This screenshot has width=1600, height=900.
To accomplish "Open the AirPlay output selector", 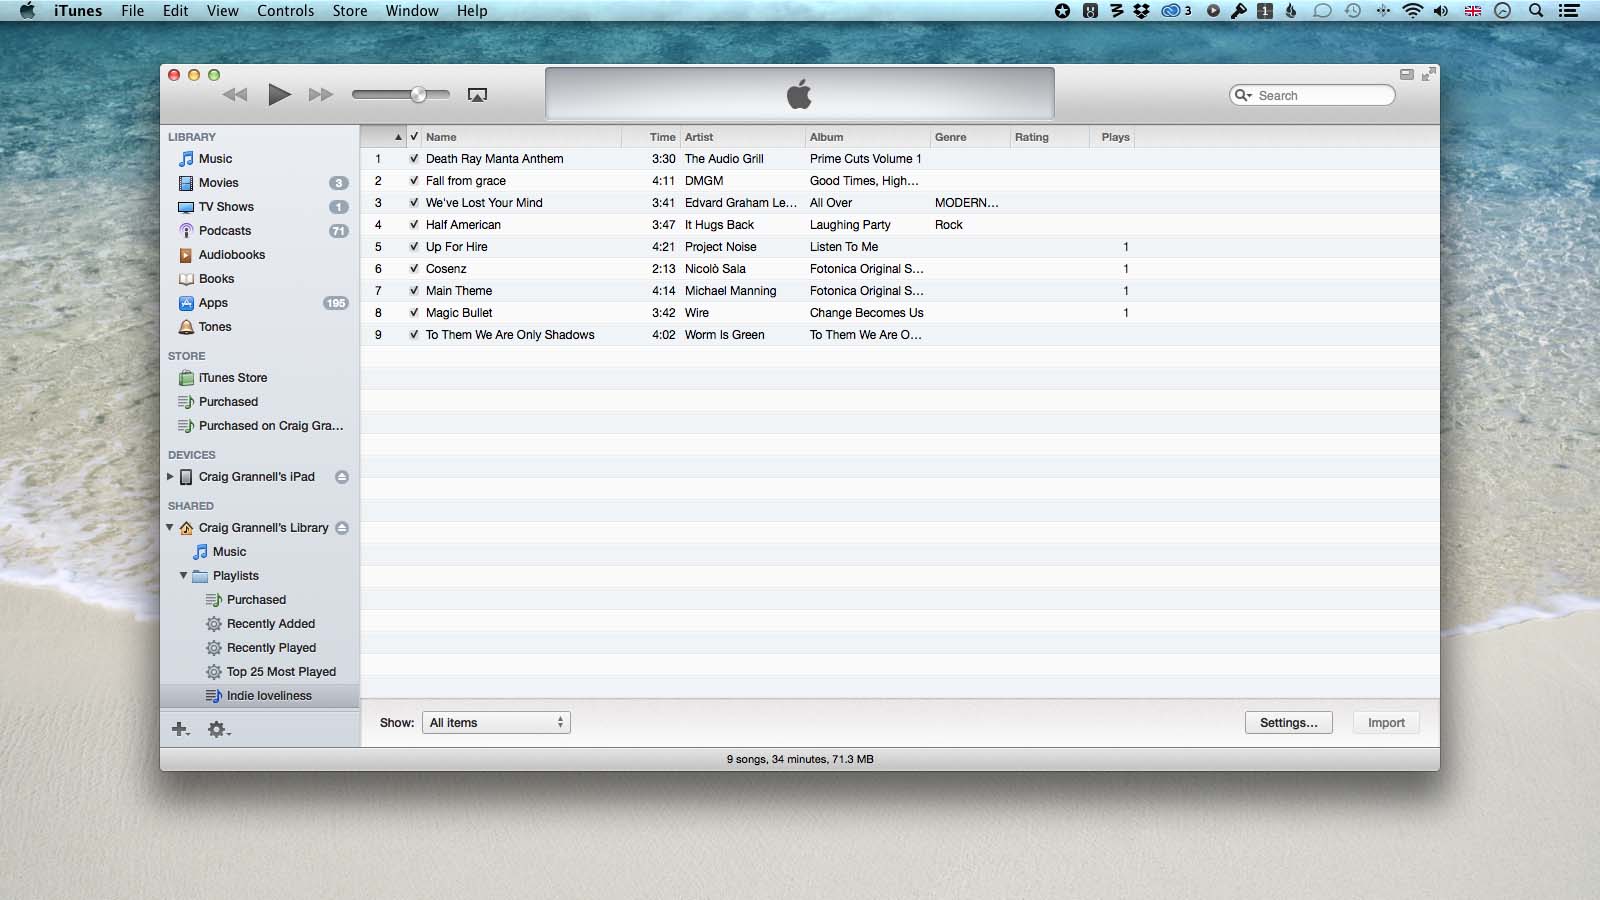I will (x=477, y=95).
